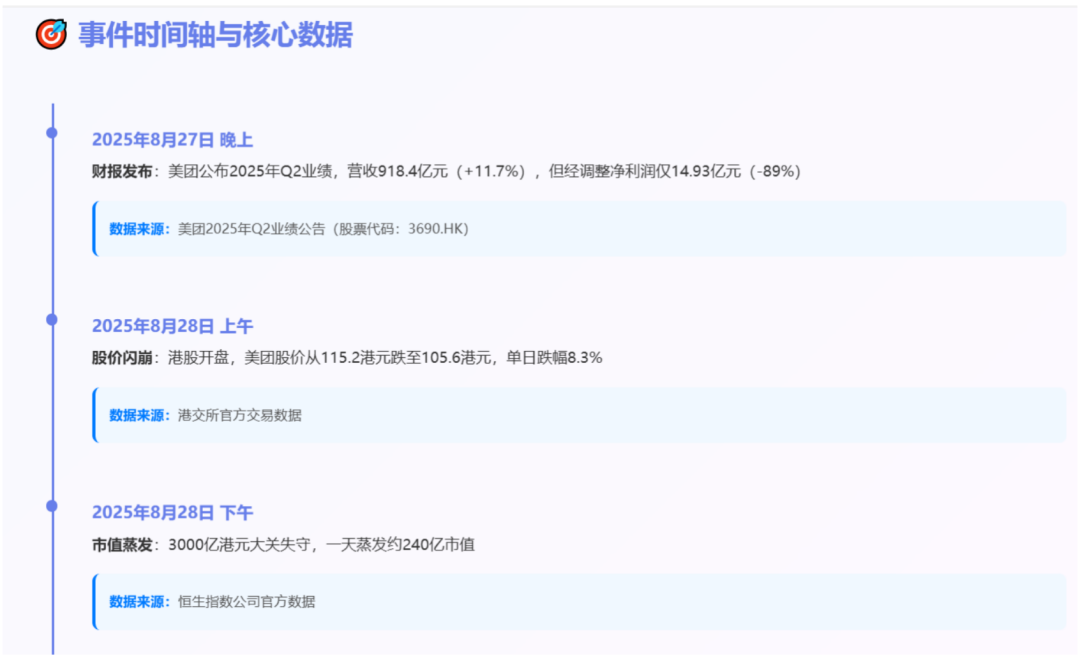Click the source box 美团2025年Q2业绩公告

[579, 229]
